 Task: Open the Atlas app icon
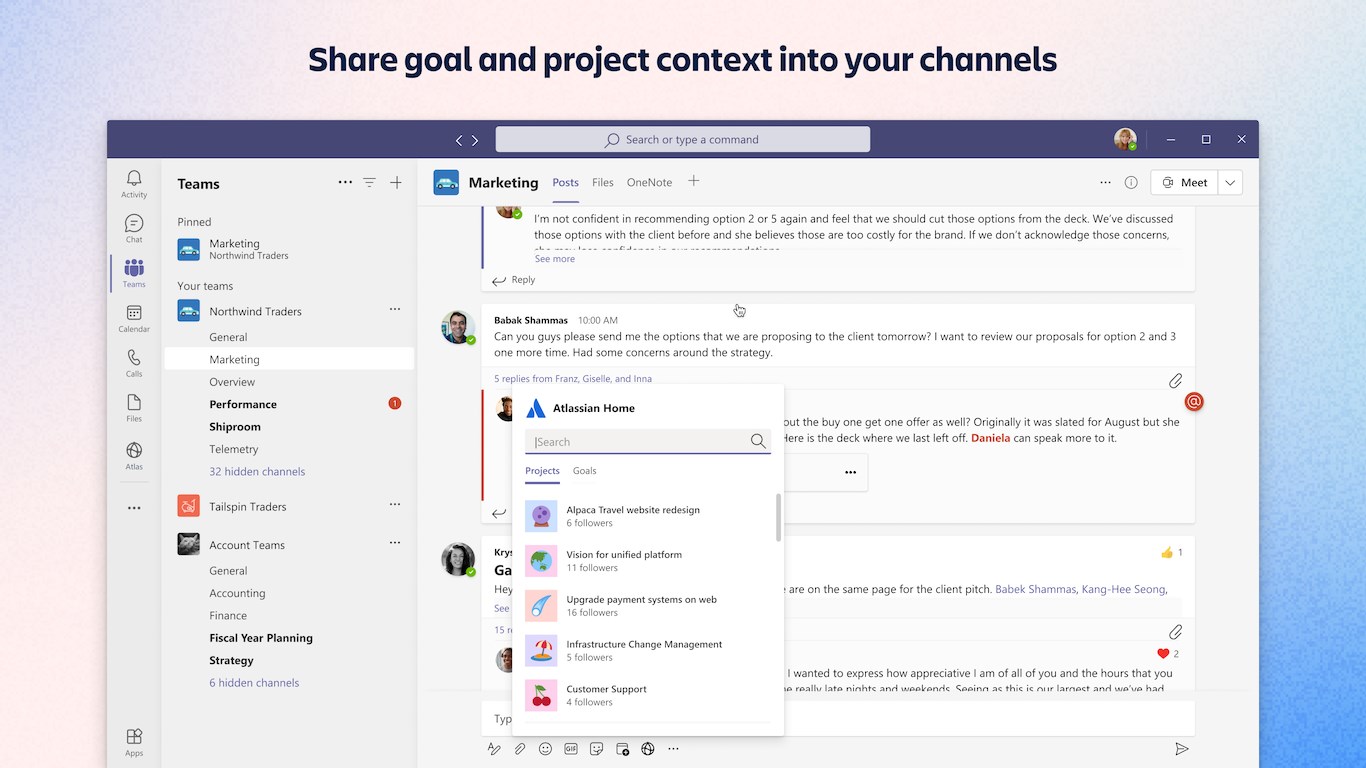click(134, 455)
